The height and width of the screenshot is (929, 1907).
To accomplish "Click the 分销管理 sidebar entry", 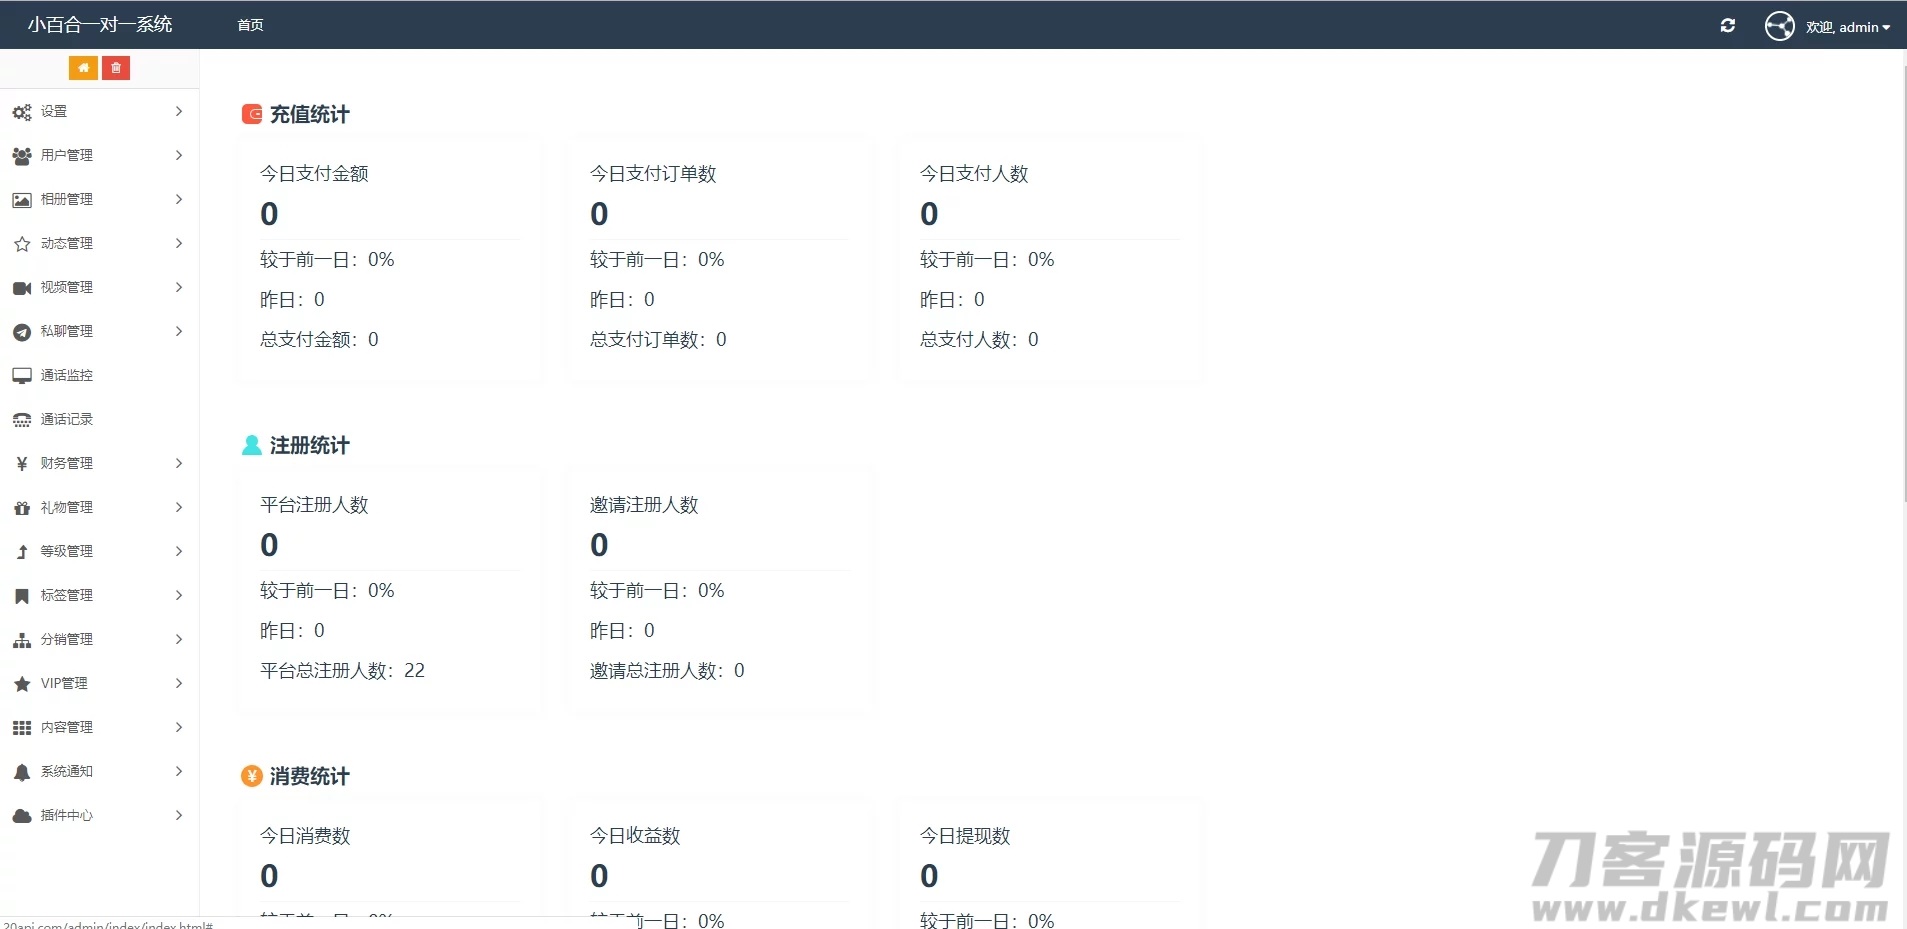I will [67, 639].
